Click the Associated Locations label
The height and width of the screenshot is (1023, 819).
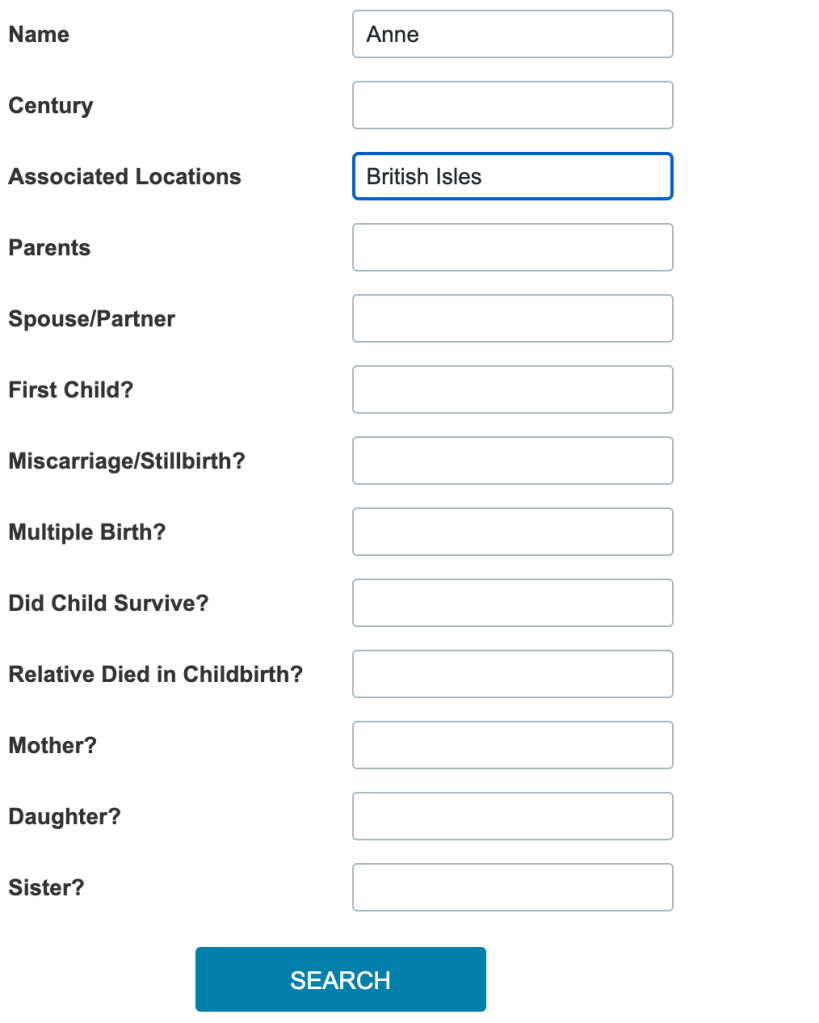tap(125, 176)
